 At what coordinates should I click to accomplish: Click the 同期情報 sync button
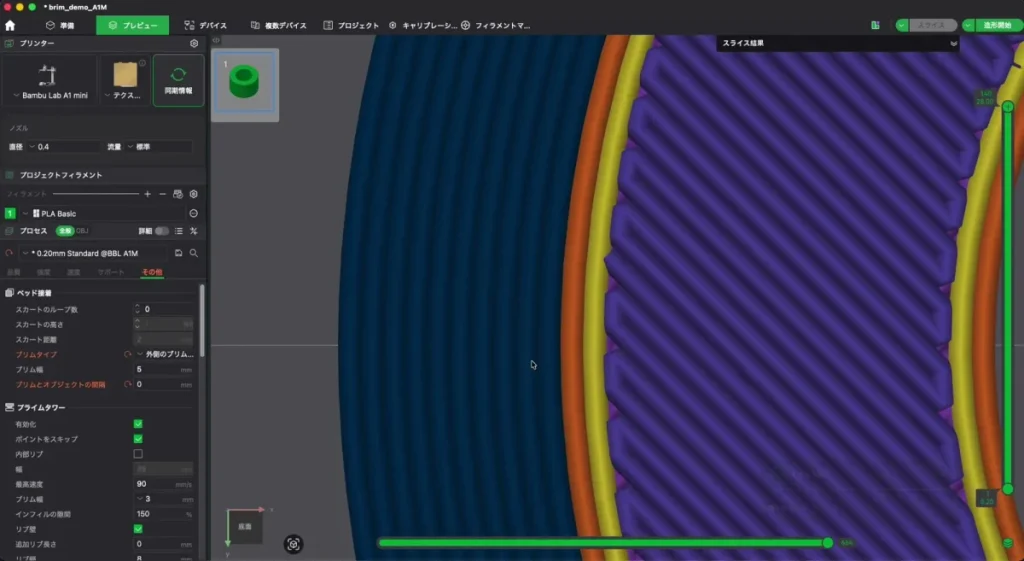pyautogui.click(x=178, y=81)
